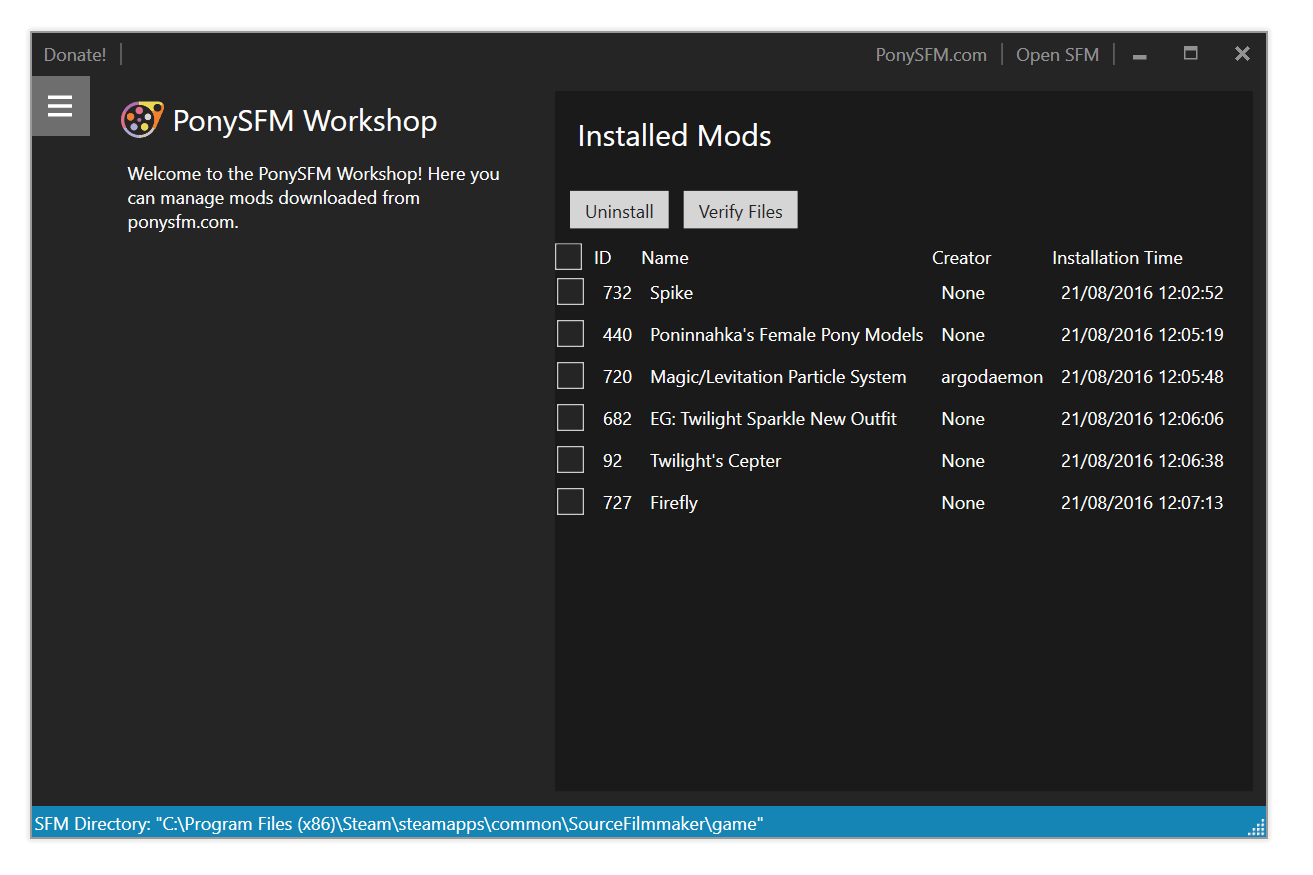
Task: Select Magic/Levitation Particle System checkbox
Action: [x=570, y=376]
